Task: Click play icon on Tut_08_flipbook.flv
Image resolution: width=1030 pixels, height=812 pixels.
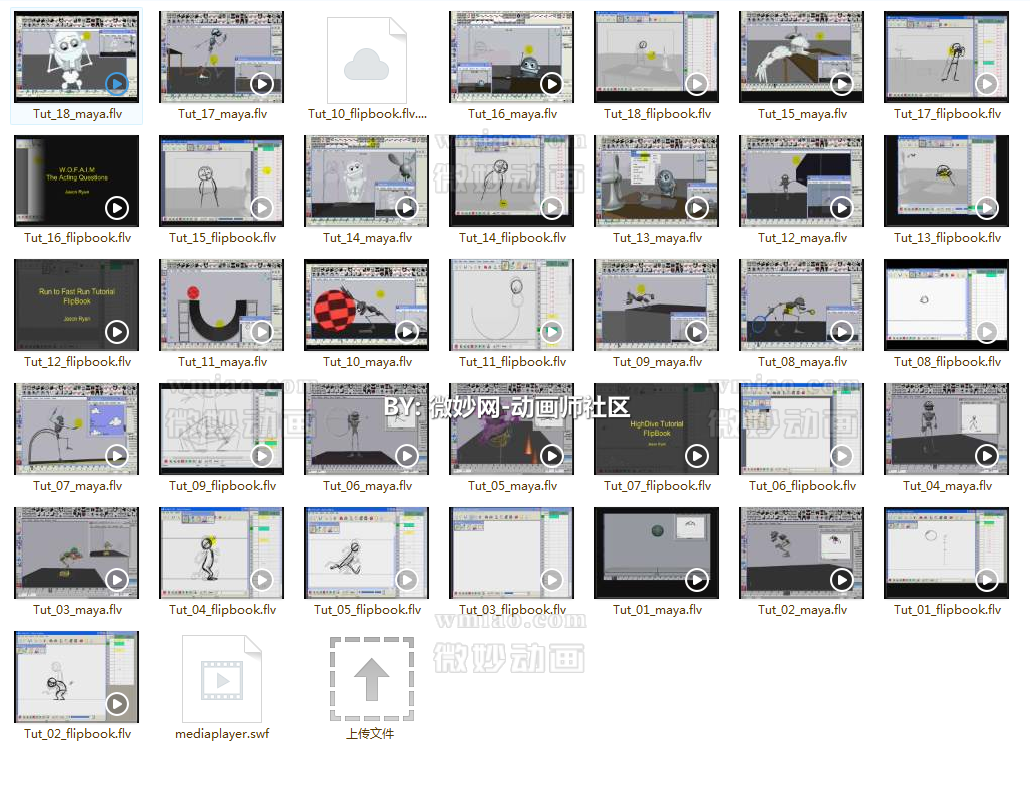Action: (987, 332)
